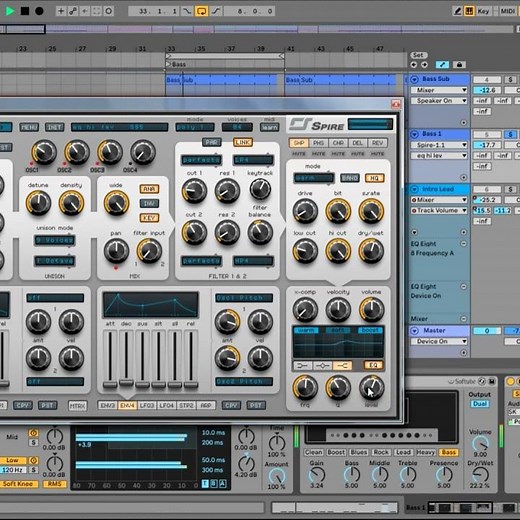Fold the Bass 1 track
This screenshot has width=520, height=520.
click(x=414, y=134)
